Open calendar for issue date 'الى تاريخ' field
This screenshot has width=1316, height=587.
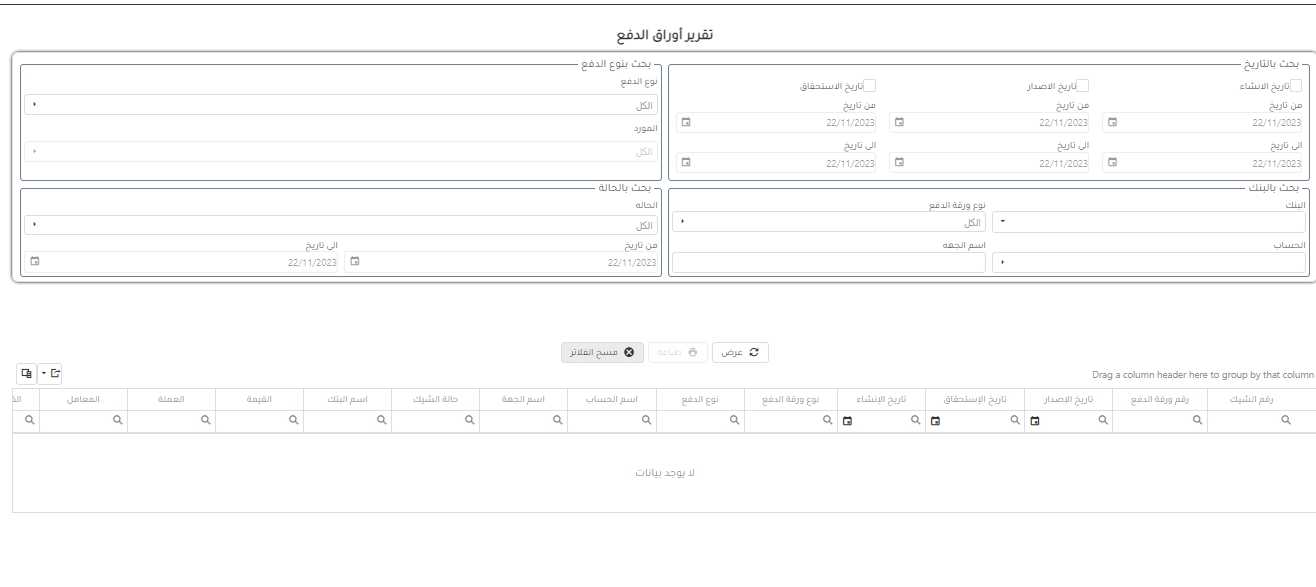coord(899,162)
